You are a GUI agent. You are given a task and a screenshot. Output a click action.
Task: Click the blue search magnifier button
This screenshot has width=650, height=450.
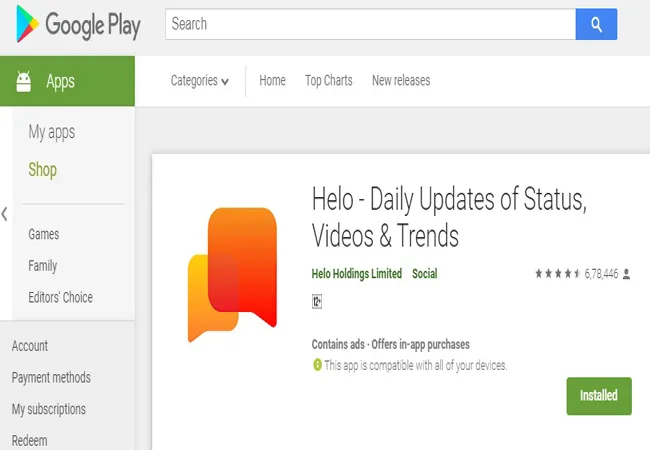596,24
